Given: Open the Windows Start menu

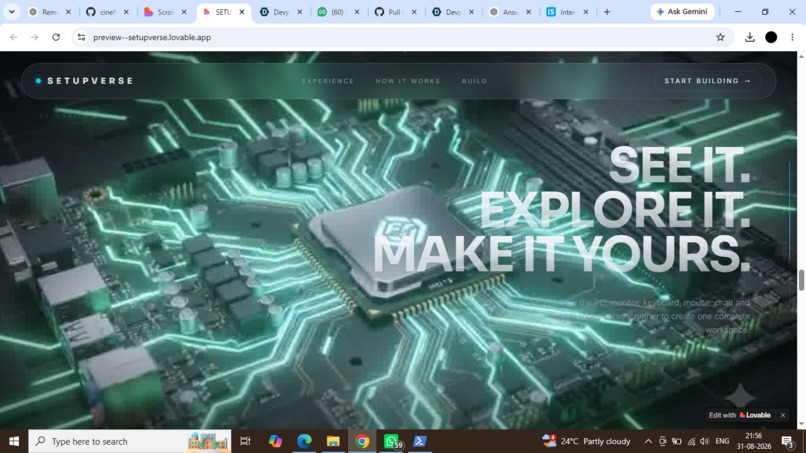Looking at the screenshot, I should [14, 441].
